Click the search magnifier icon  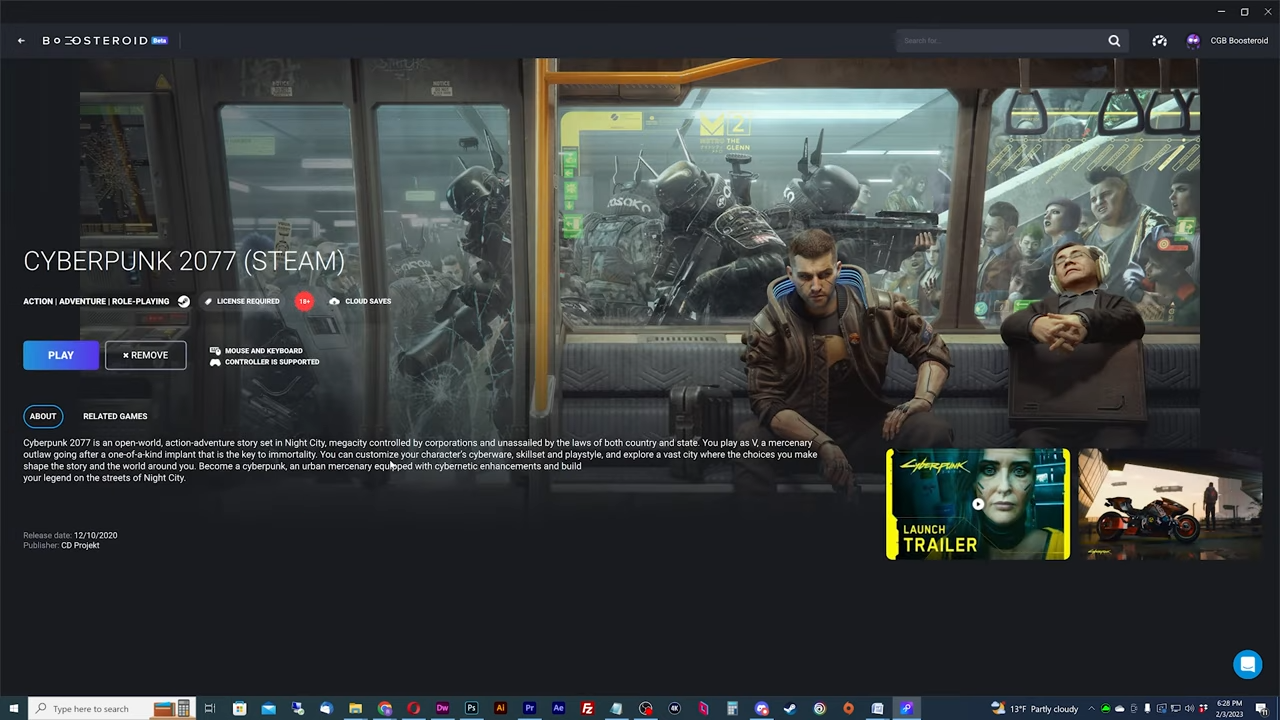[x=1114, y=41]
